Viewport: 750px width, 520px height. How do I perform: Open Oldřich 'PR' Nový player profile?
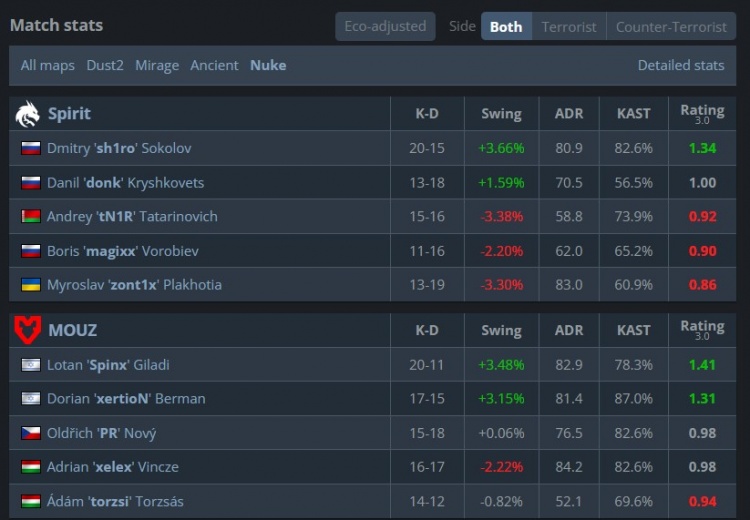coord(101,433)
